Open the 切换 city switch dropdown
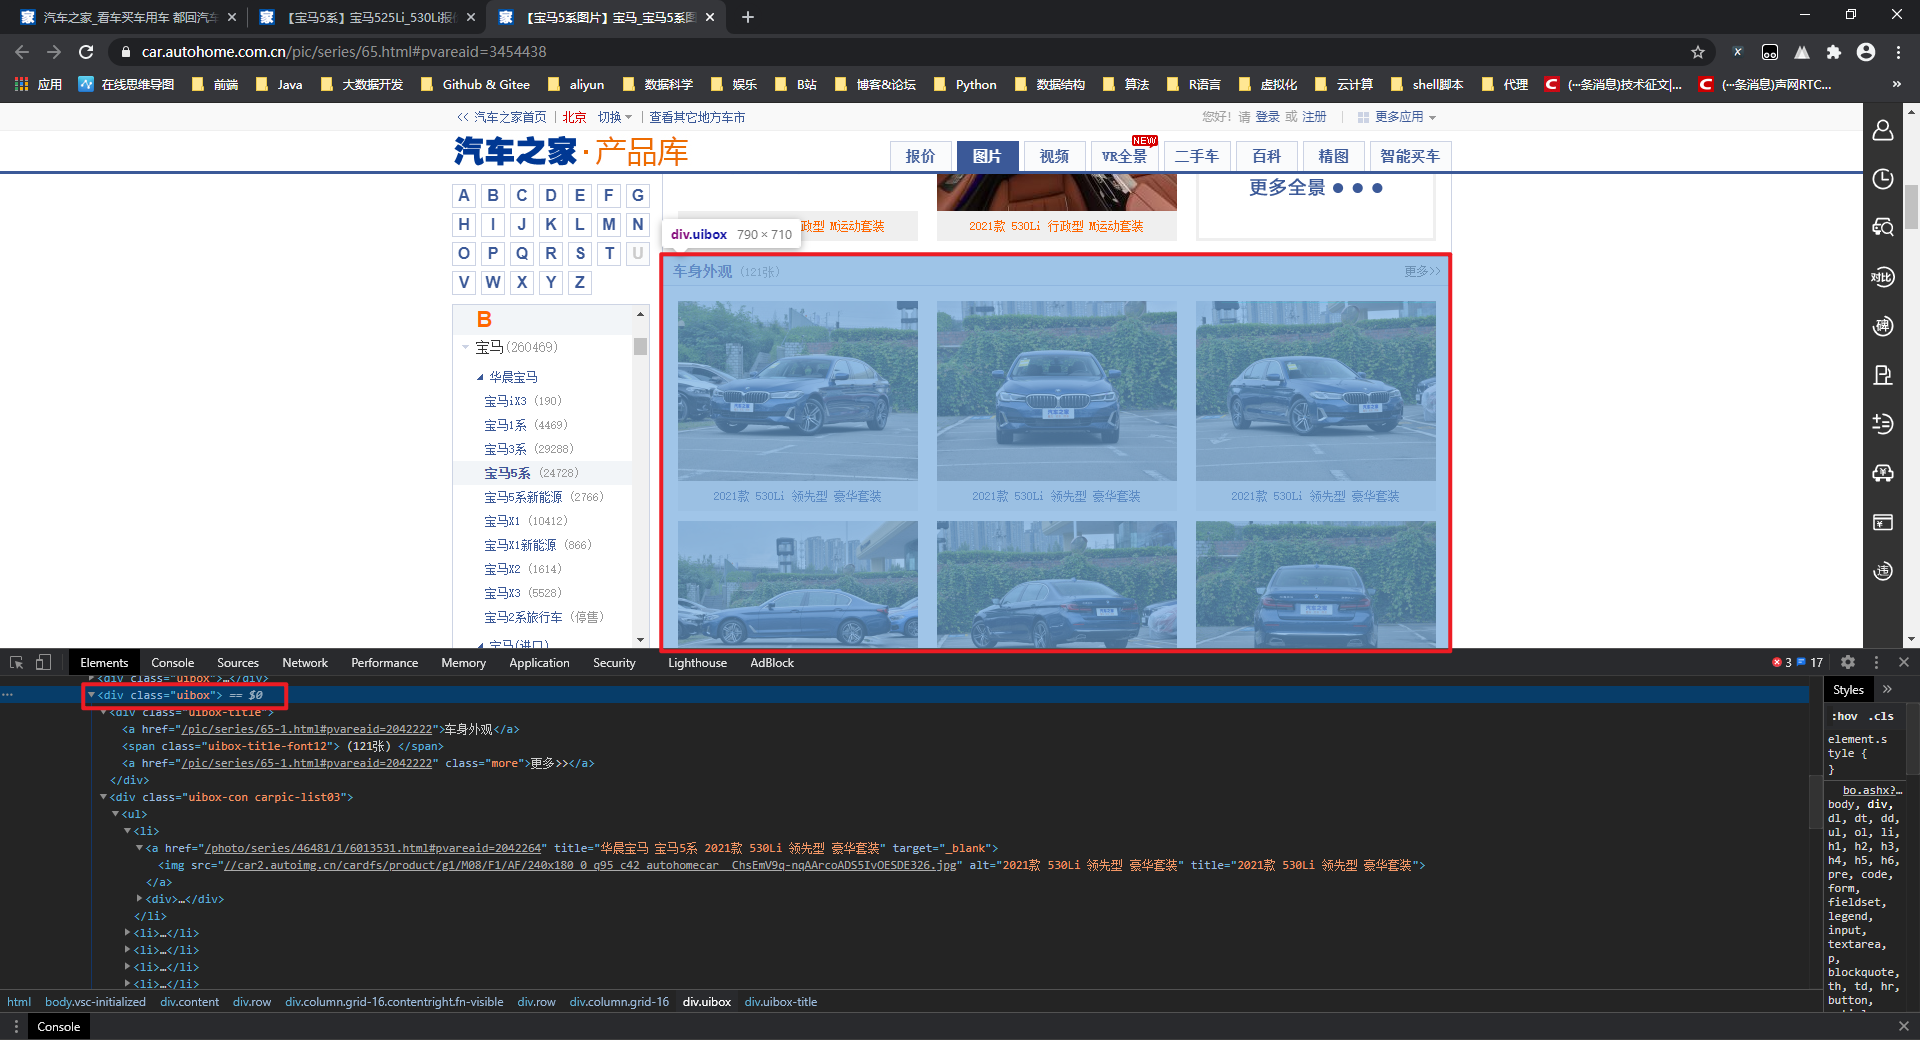The width and height of the screenshot is (1920, 1040). tap(615, 117)
